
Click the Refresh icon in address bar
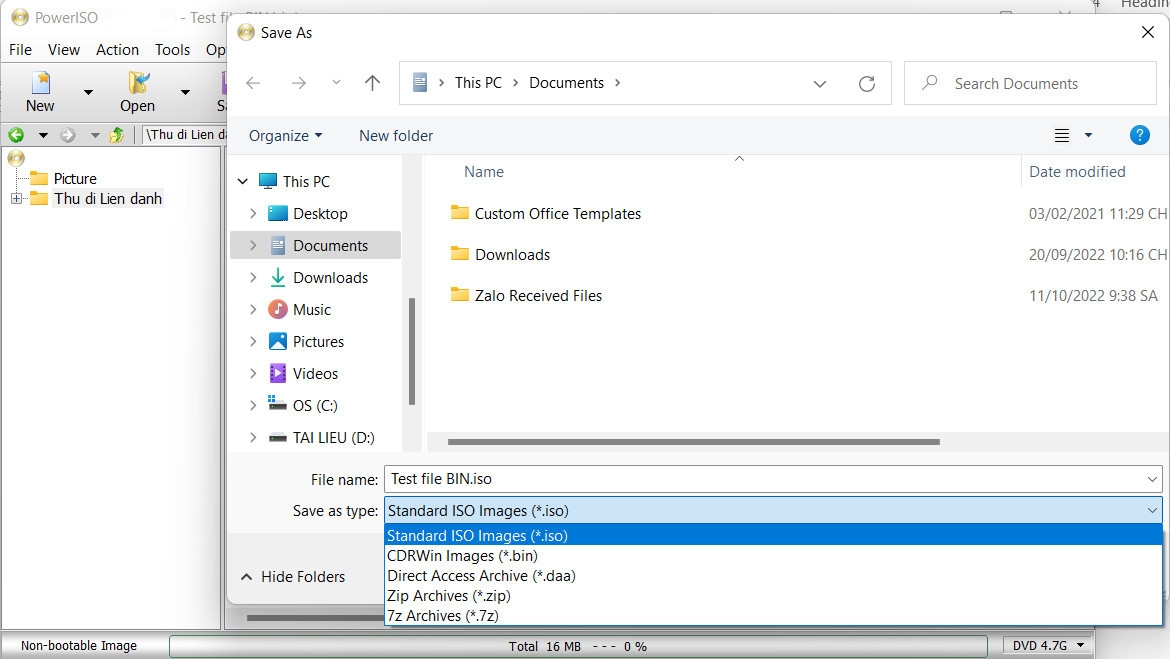coord(866,84)
